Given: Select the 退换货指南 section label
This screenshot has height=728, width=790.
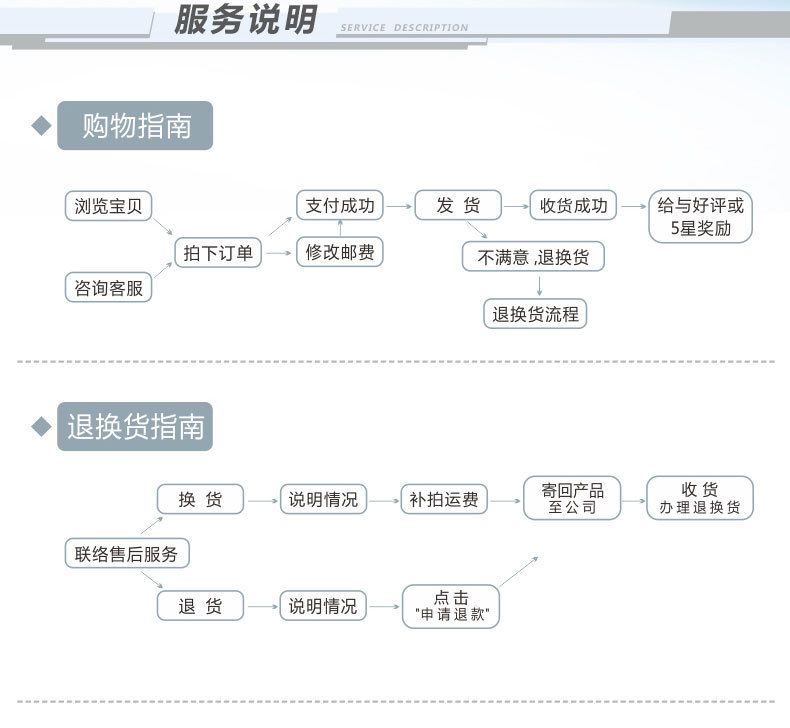Looking at the screenshot, I should pyautogui.click(x=135, y=426).
